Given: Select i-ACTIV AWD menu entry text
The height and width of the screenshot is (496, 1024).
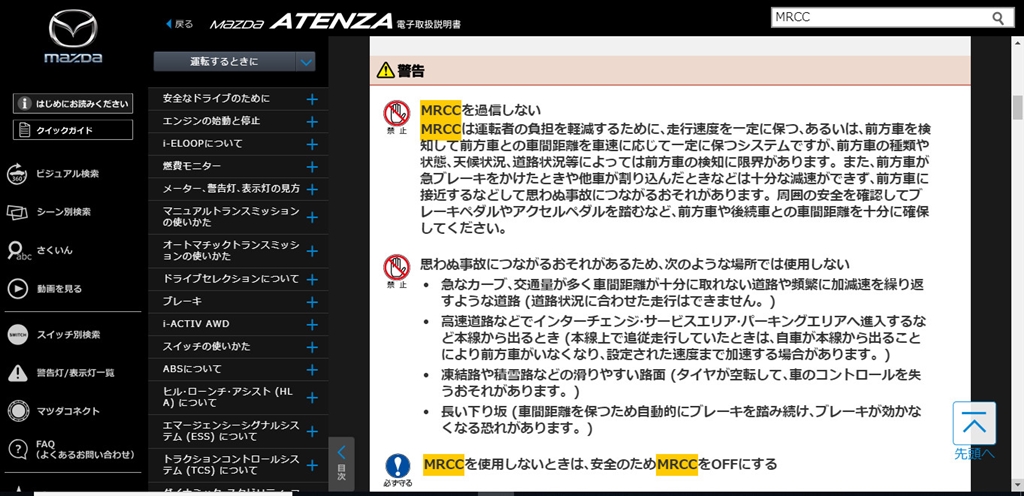Looking at the screenshot, I should [x=196, y=324].
